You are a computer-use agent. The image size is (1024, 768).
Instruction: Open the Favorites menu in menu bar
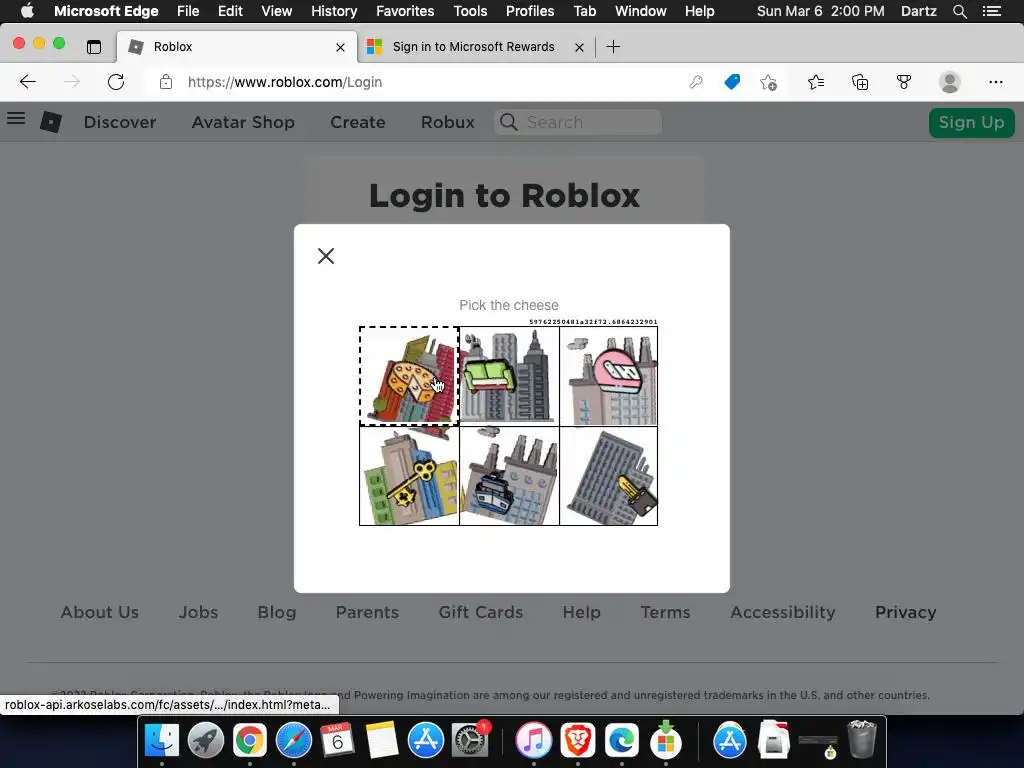click(x=405, y=11)
